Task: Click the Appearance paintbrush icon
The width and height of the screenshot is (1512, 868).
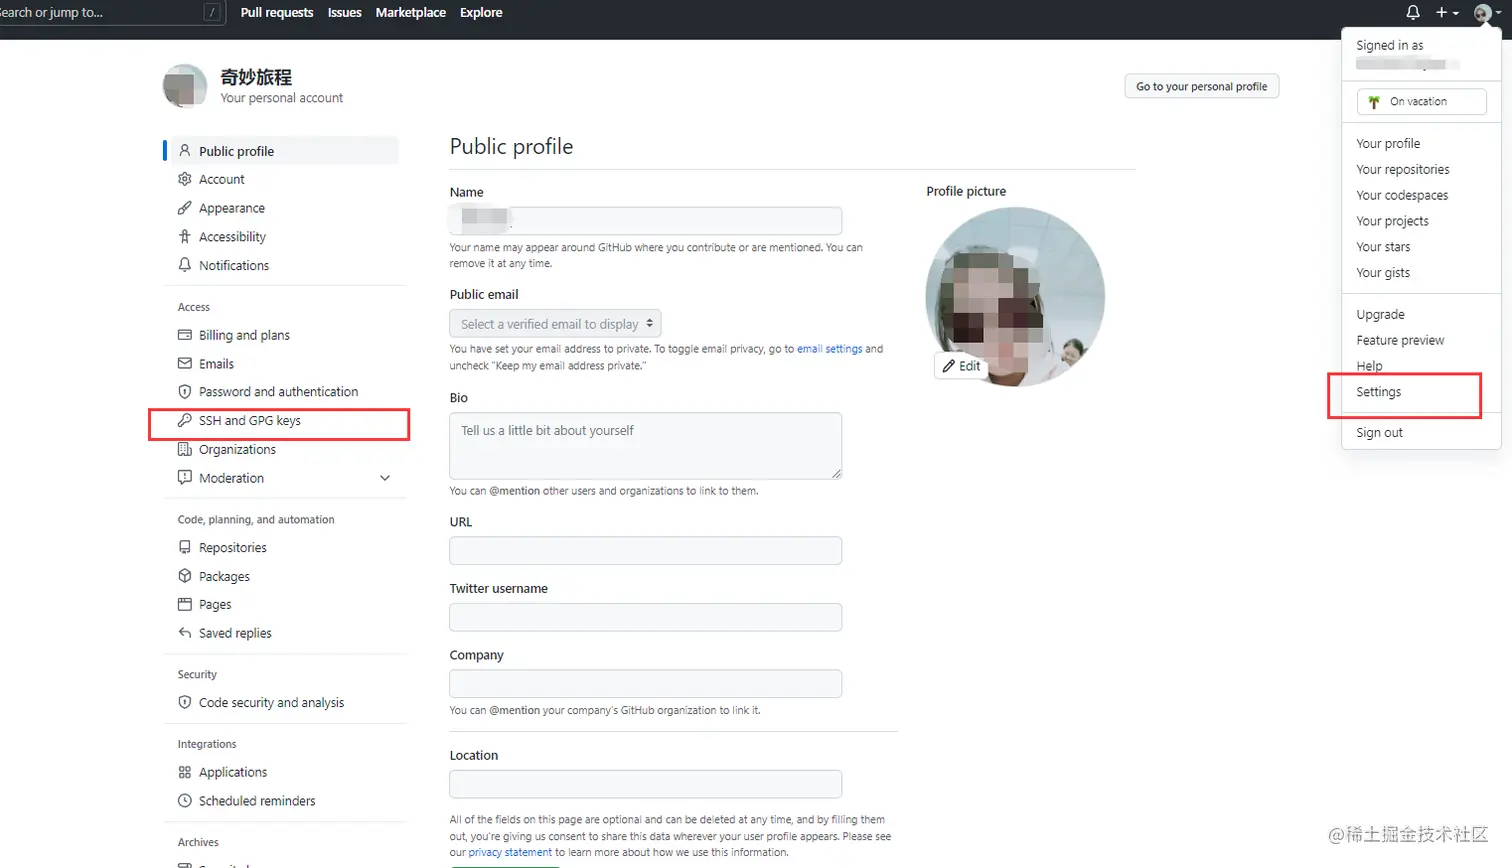Action: [x=184, y=208]
